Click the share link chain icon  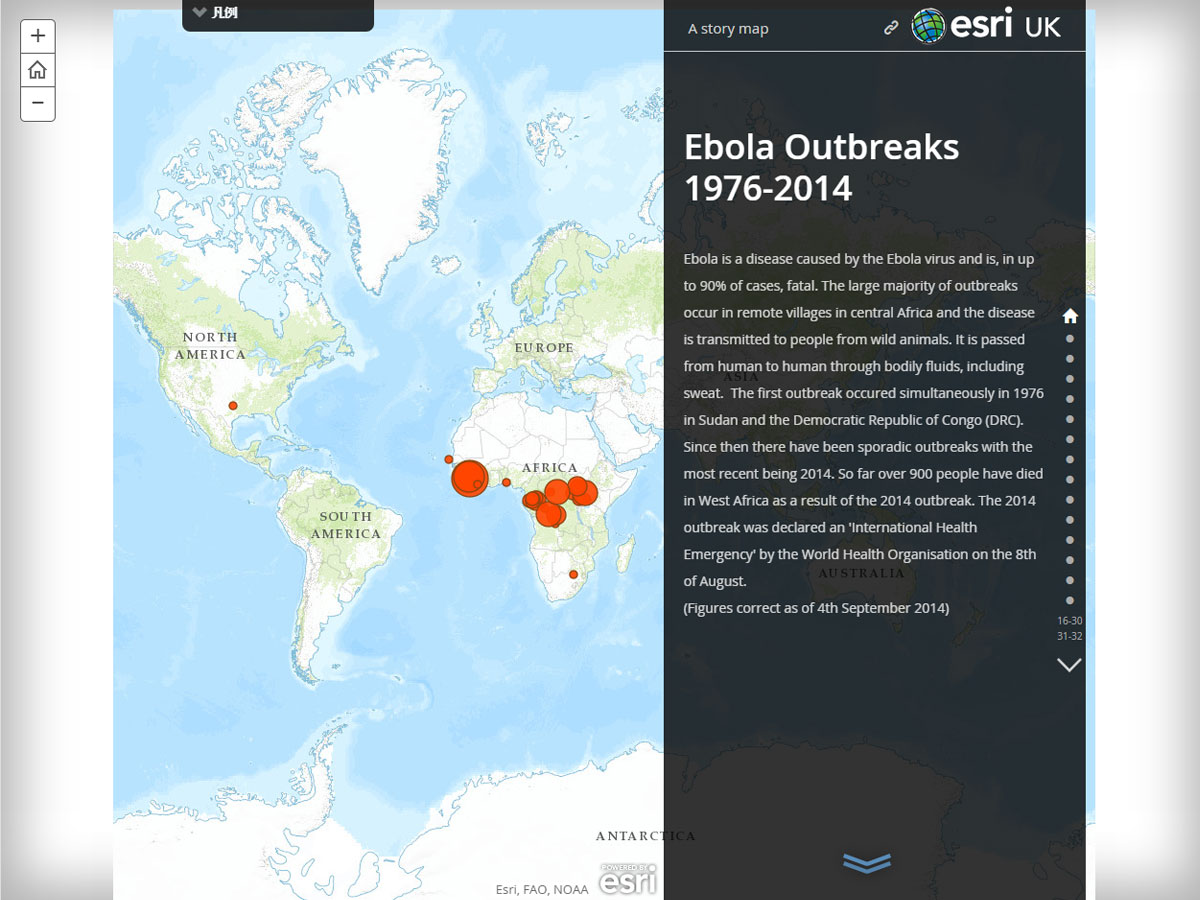point(891,28)
